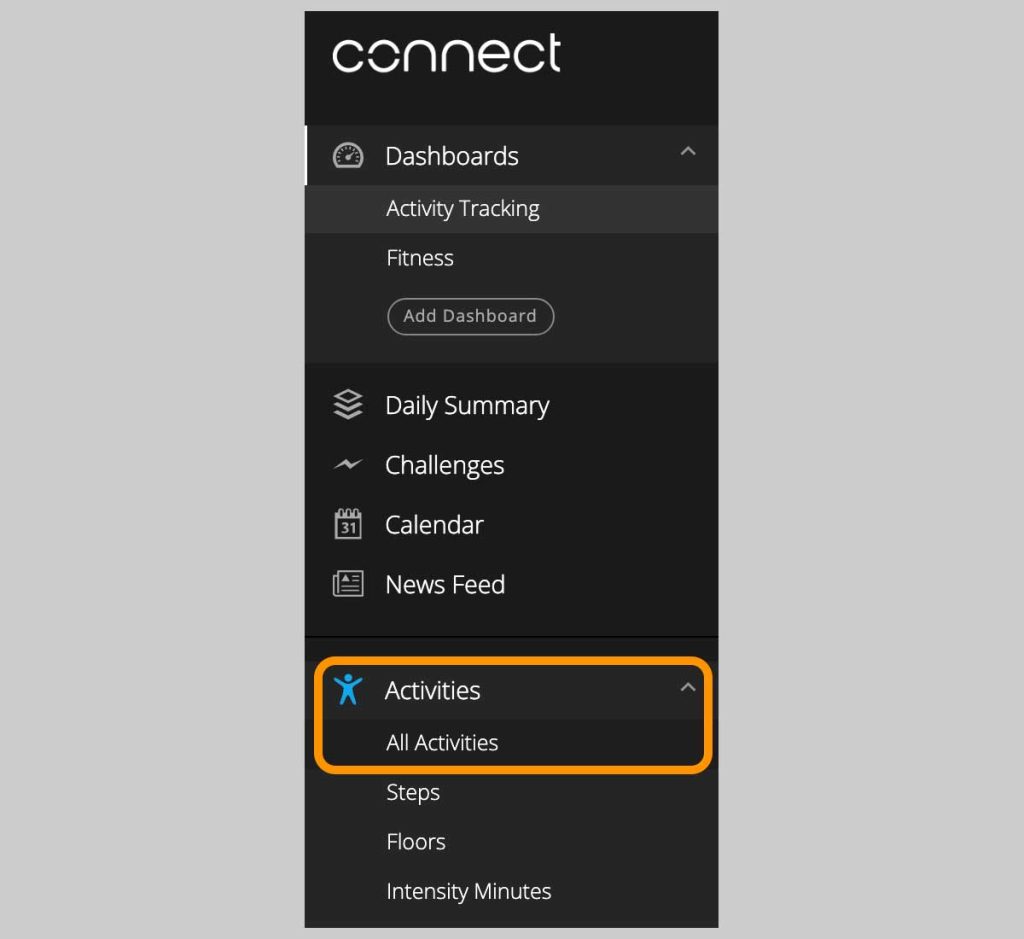Select All Activities in the sidebar
The image size is (1024, 939).
point(442,743)
